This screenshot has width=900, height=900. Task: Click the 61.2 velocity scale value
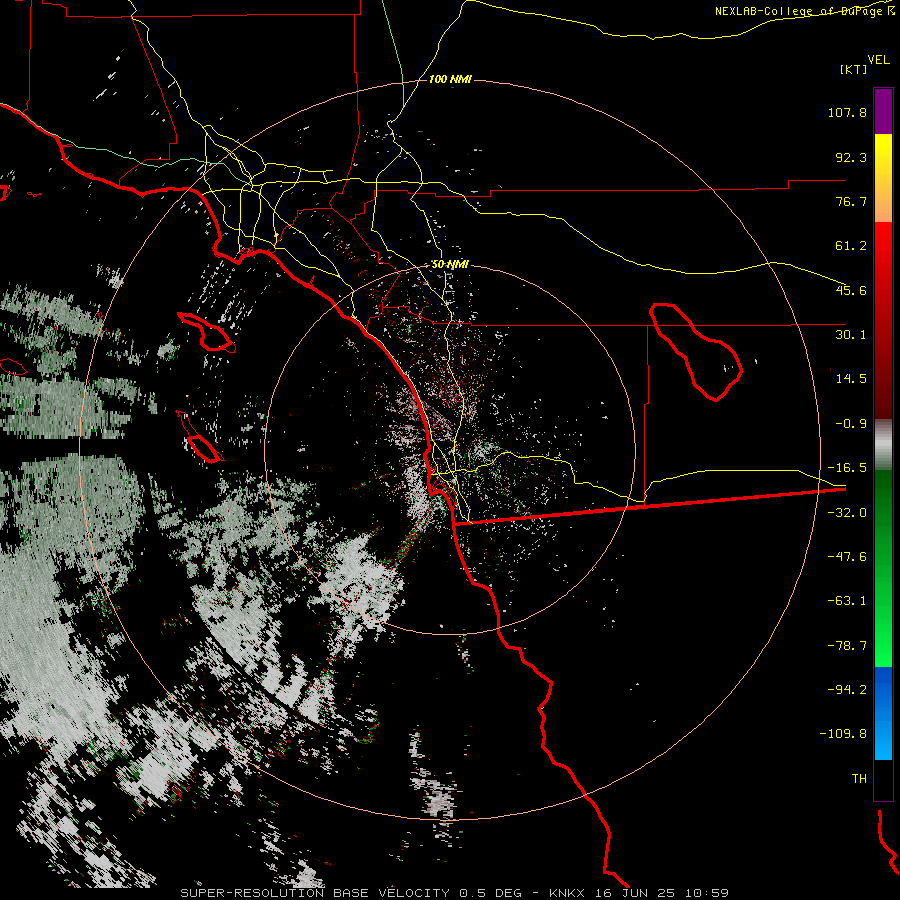pos(851,246)
